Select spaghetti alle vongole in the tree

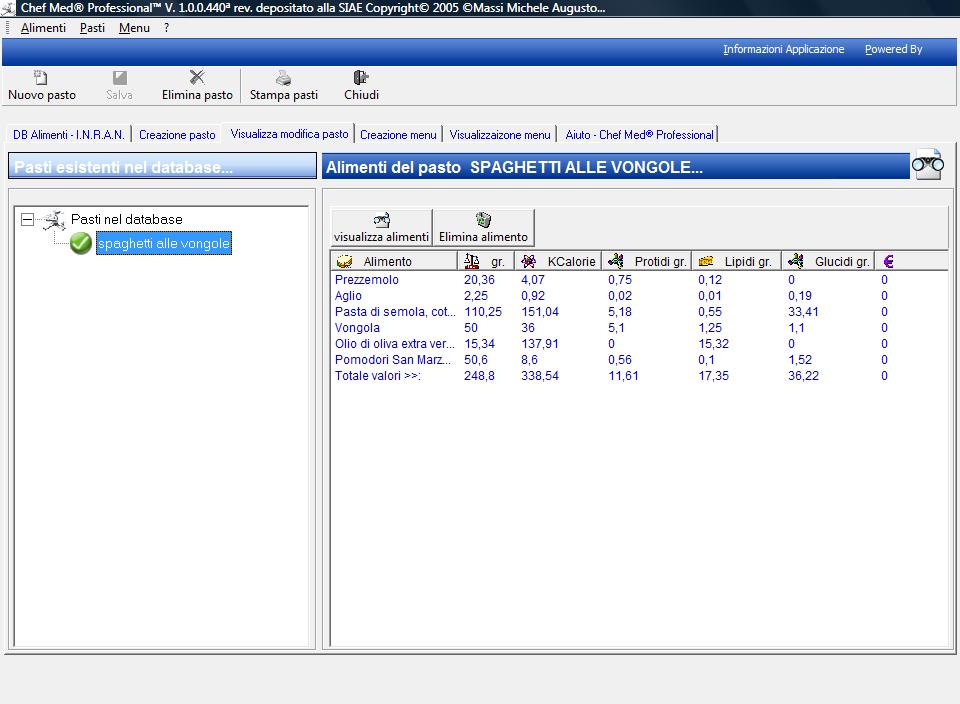point(164,243)
